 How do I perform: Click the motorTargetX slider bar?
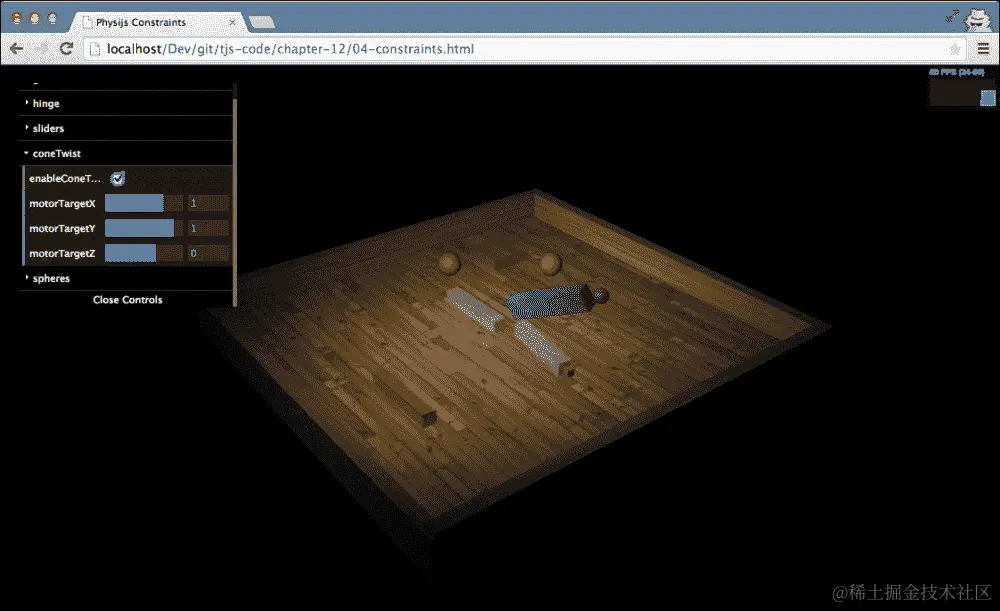(x=143, y=203)
